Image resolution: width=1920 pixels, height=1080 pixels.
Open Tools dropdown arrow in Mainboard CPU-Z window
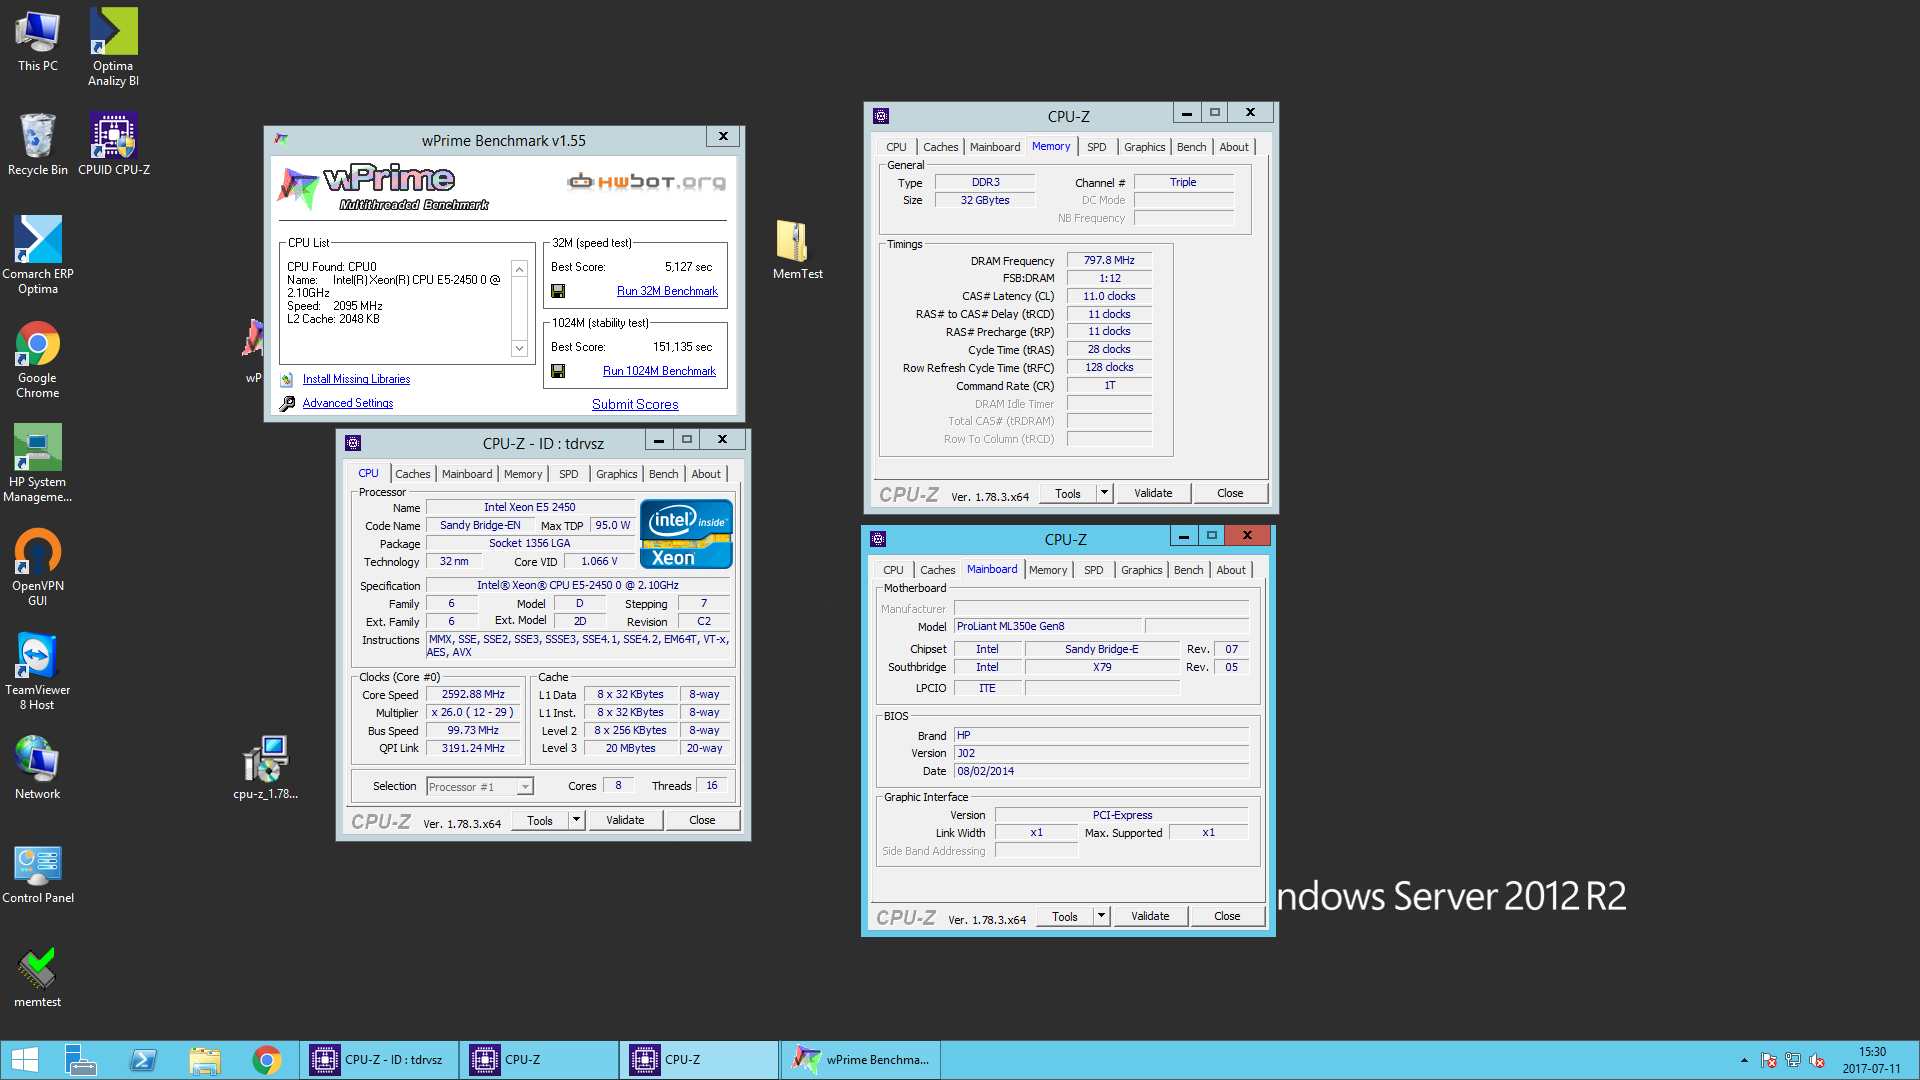click(1101, 916)
